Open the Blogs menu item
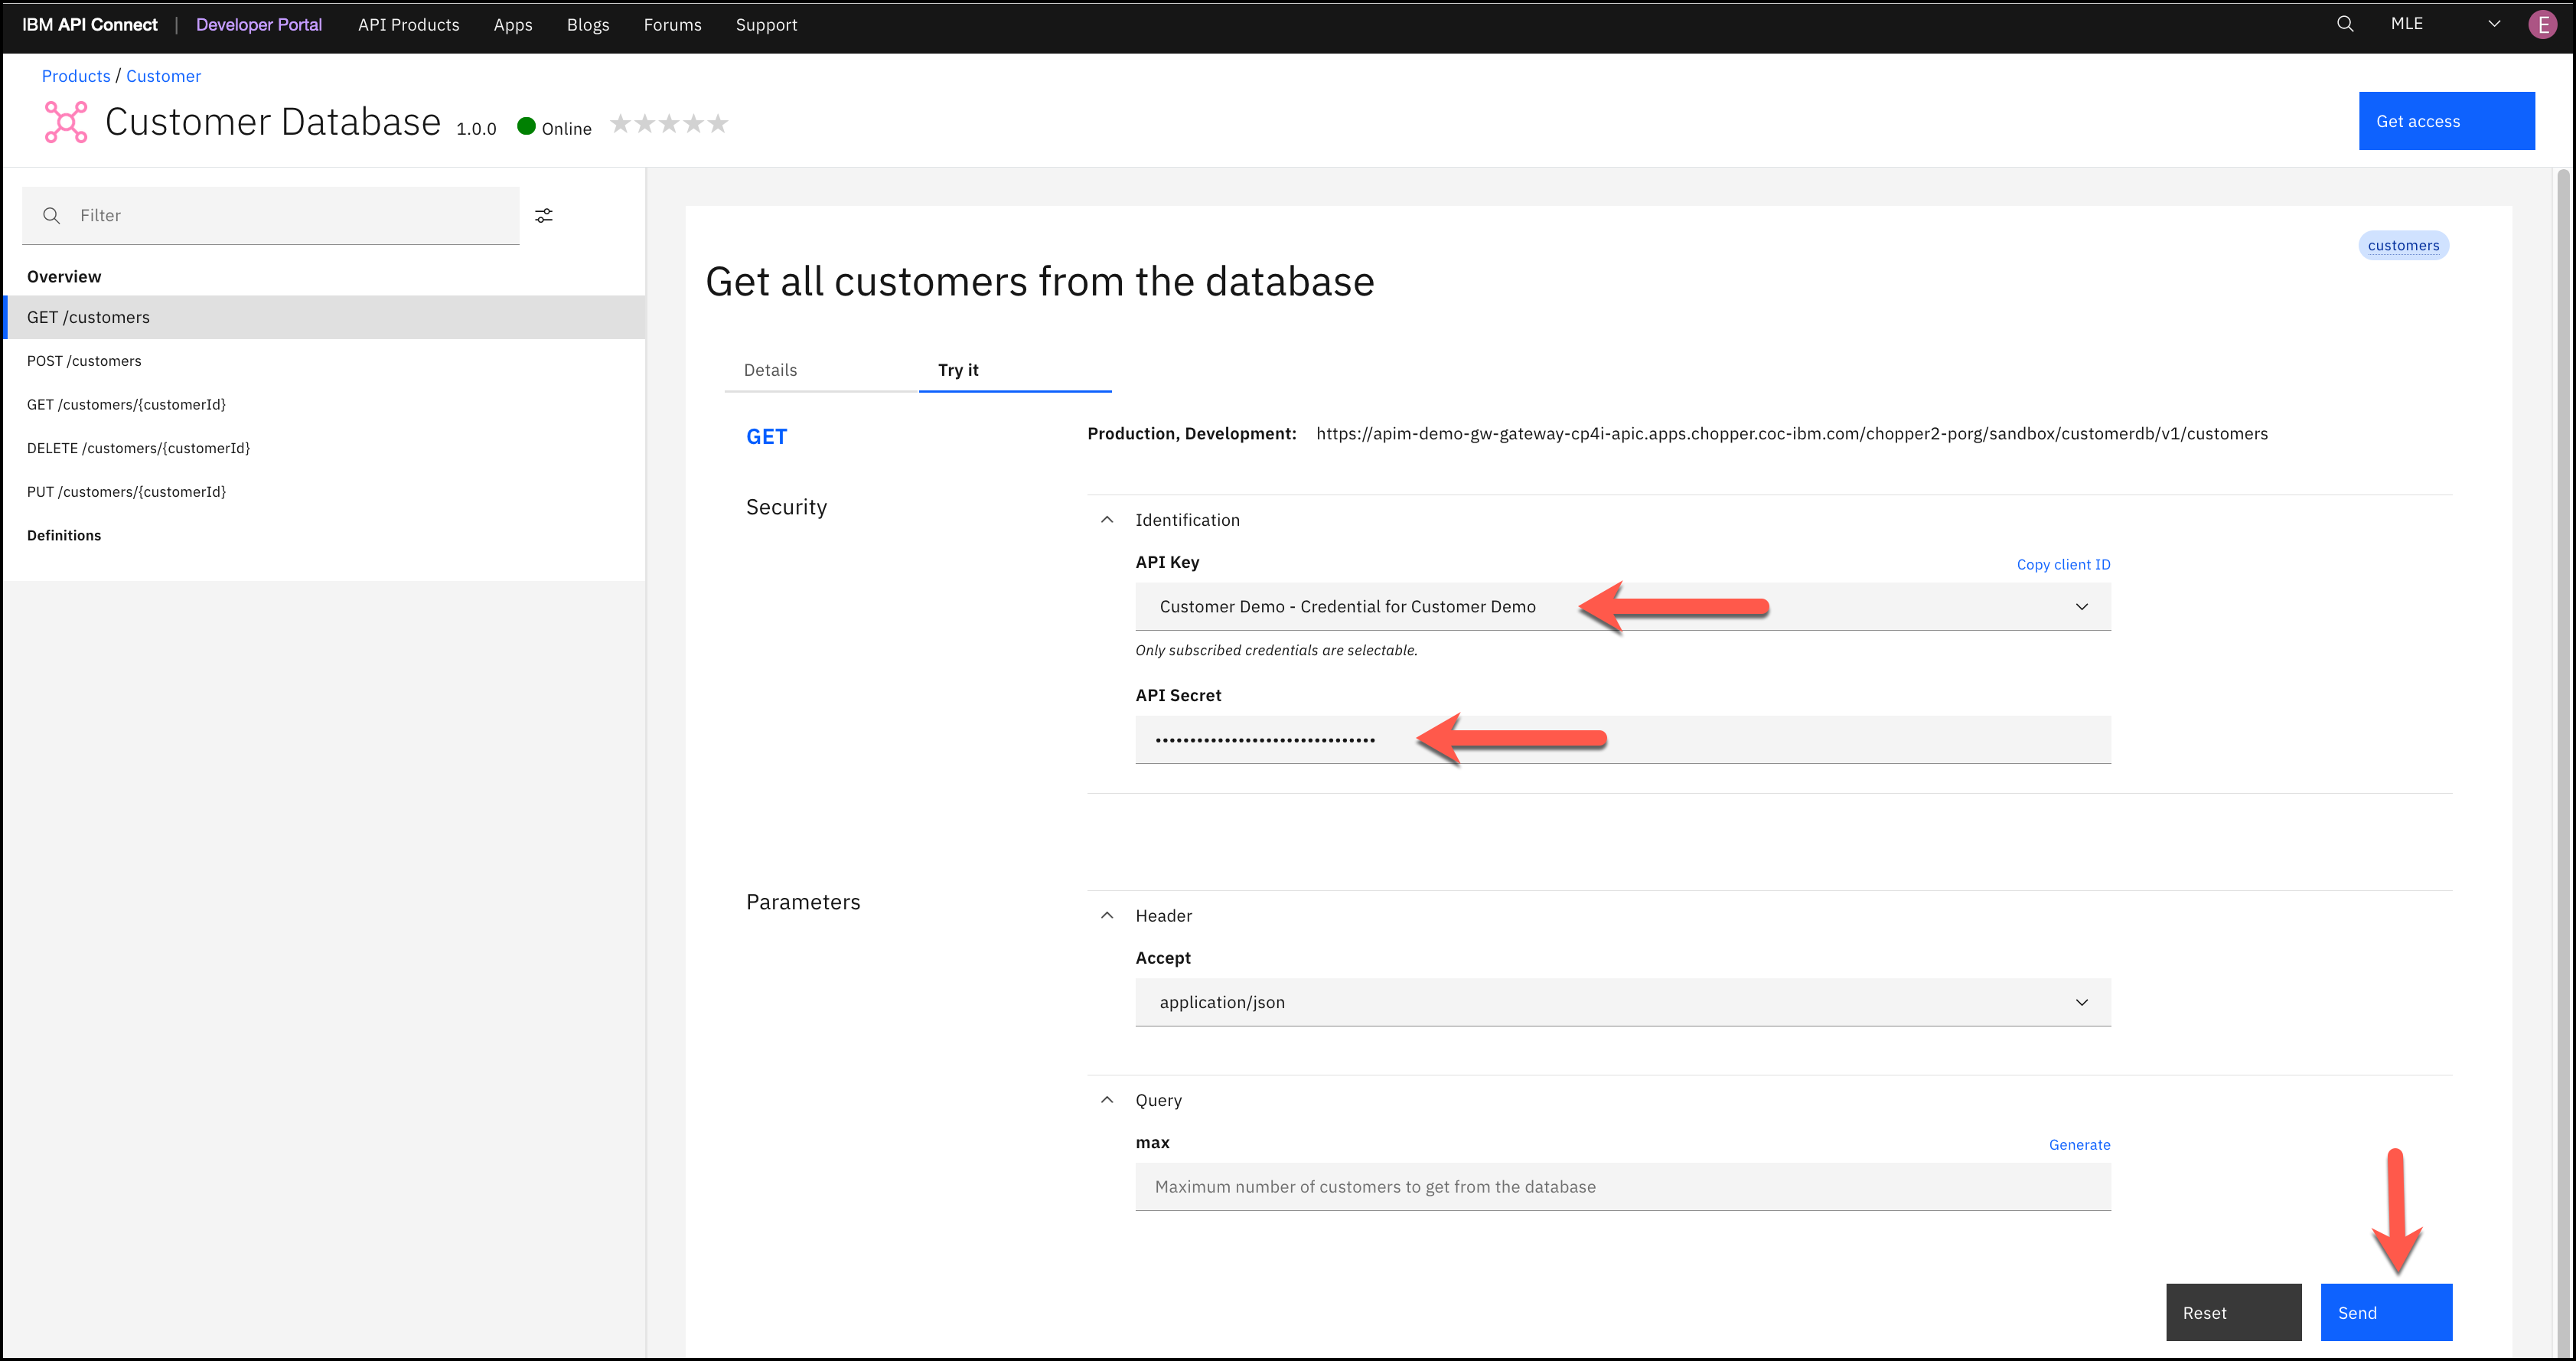This screenshot has height=1361, width=2576. pyautogui.click(x=587, y=25)
